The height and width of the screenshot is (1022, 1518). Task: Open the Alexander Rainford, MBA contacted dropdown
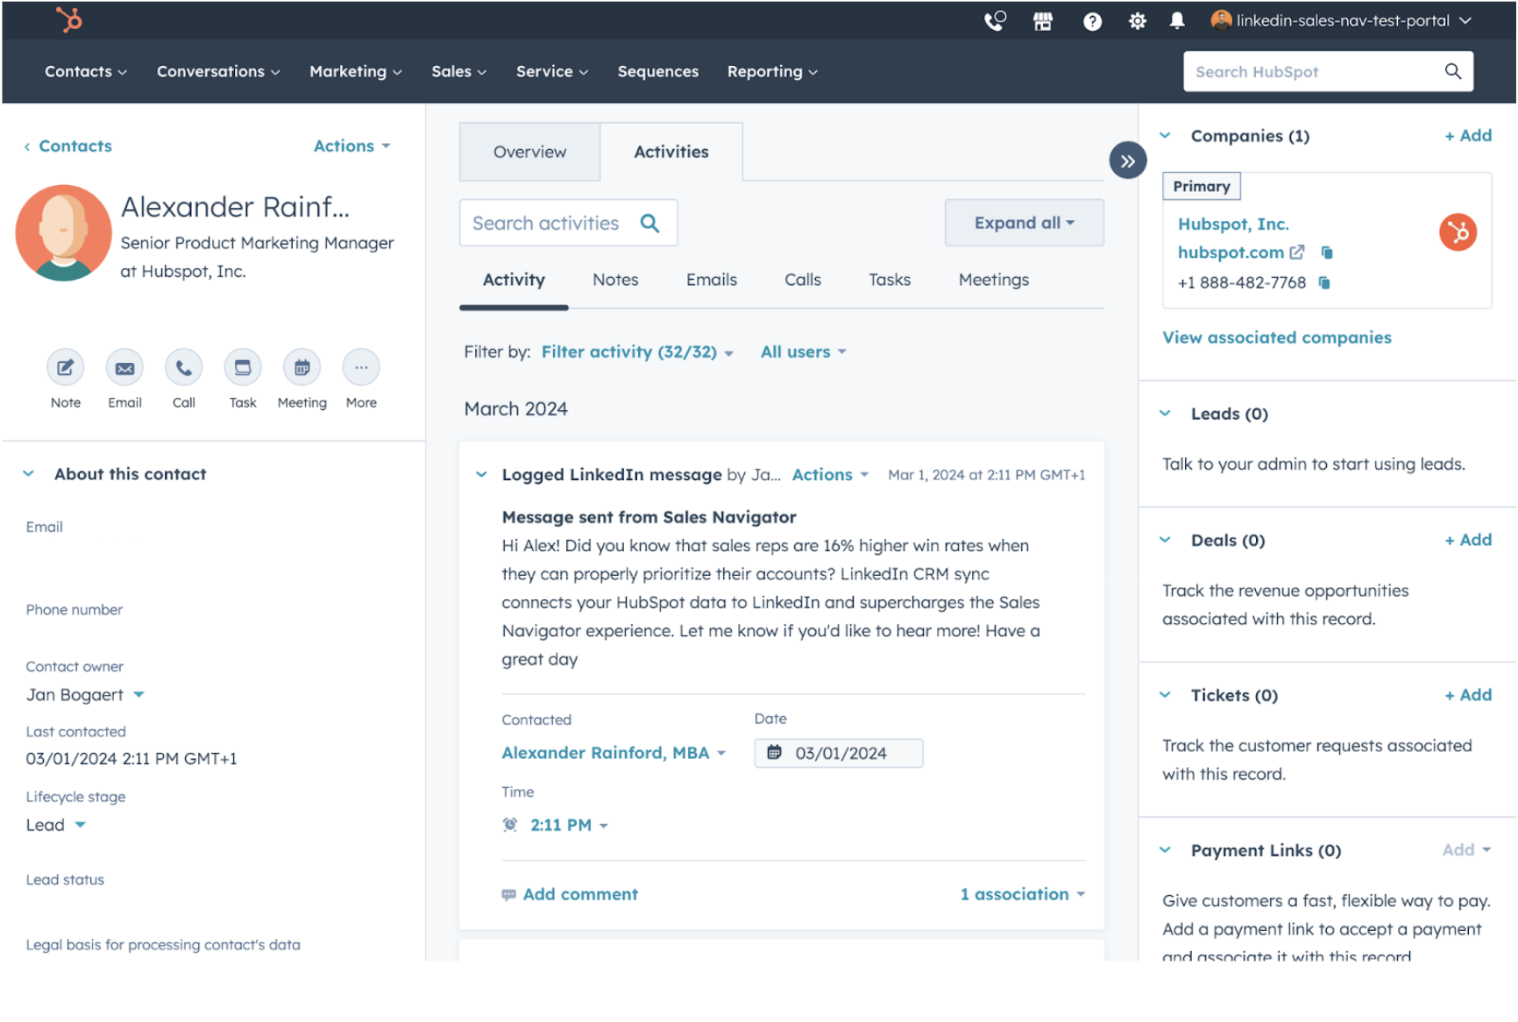tap(613, 753)
